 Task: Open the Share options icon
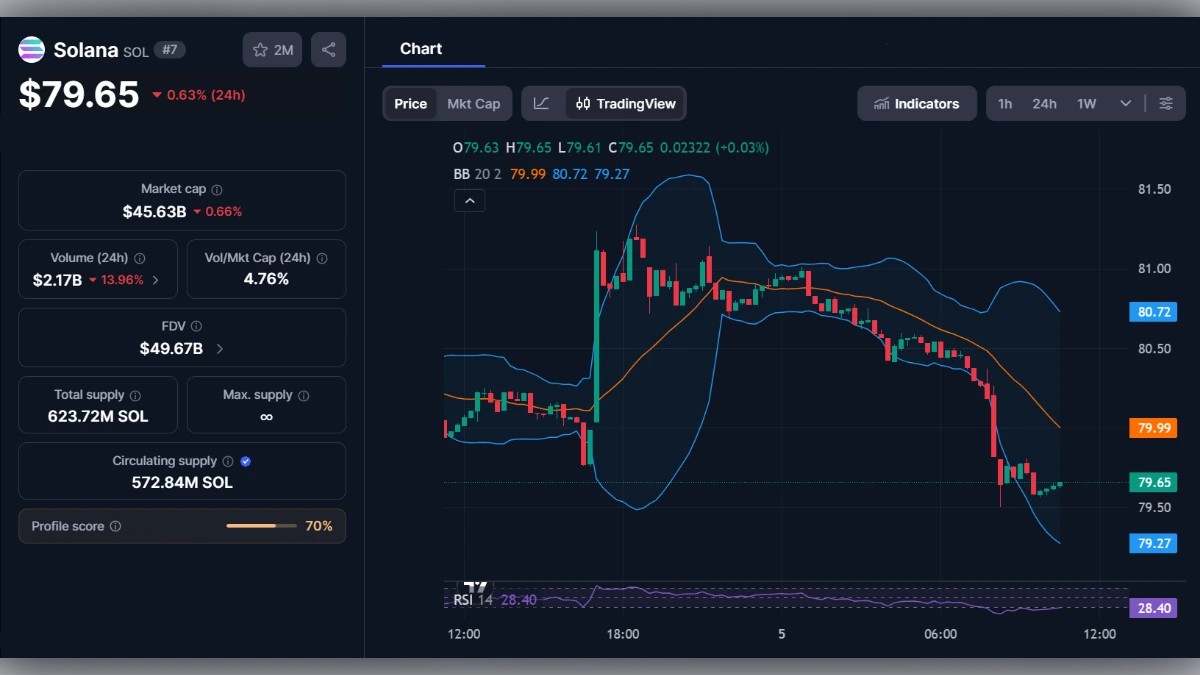pos(328,49)
